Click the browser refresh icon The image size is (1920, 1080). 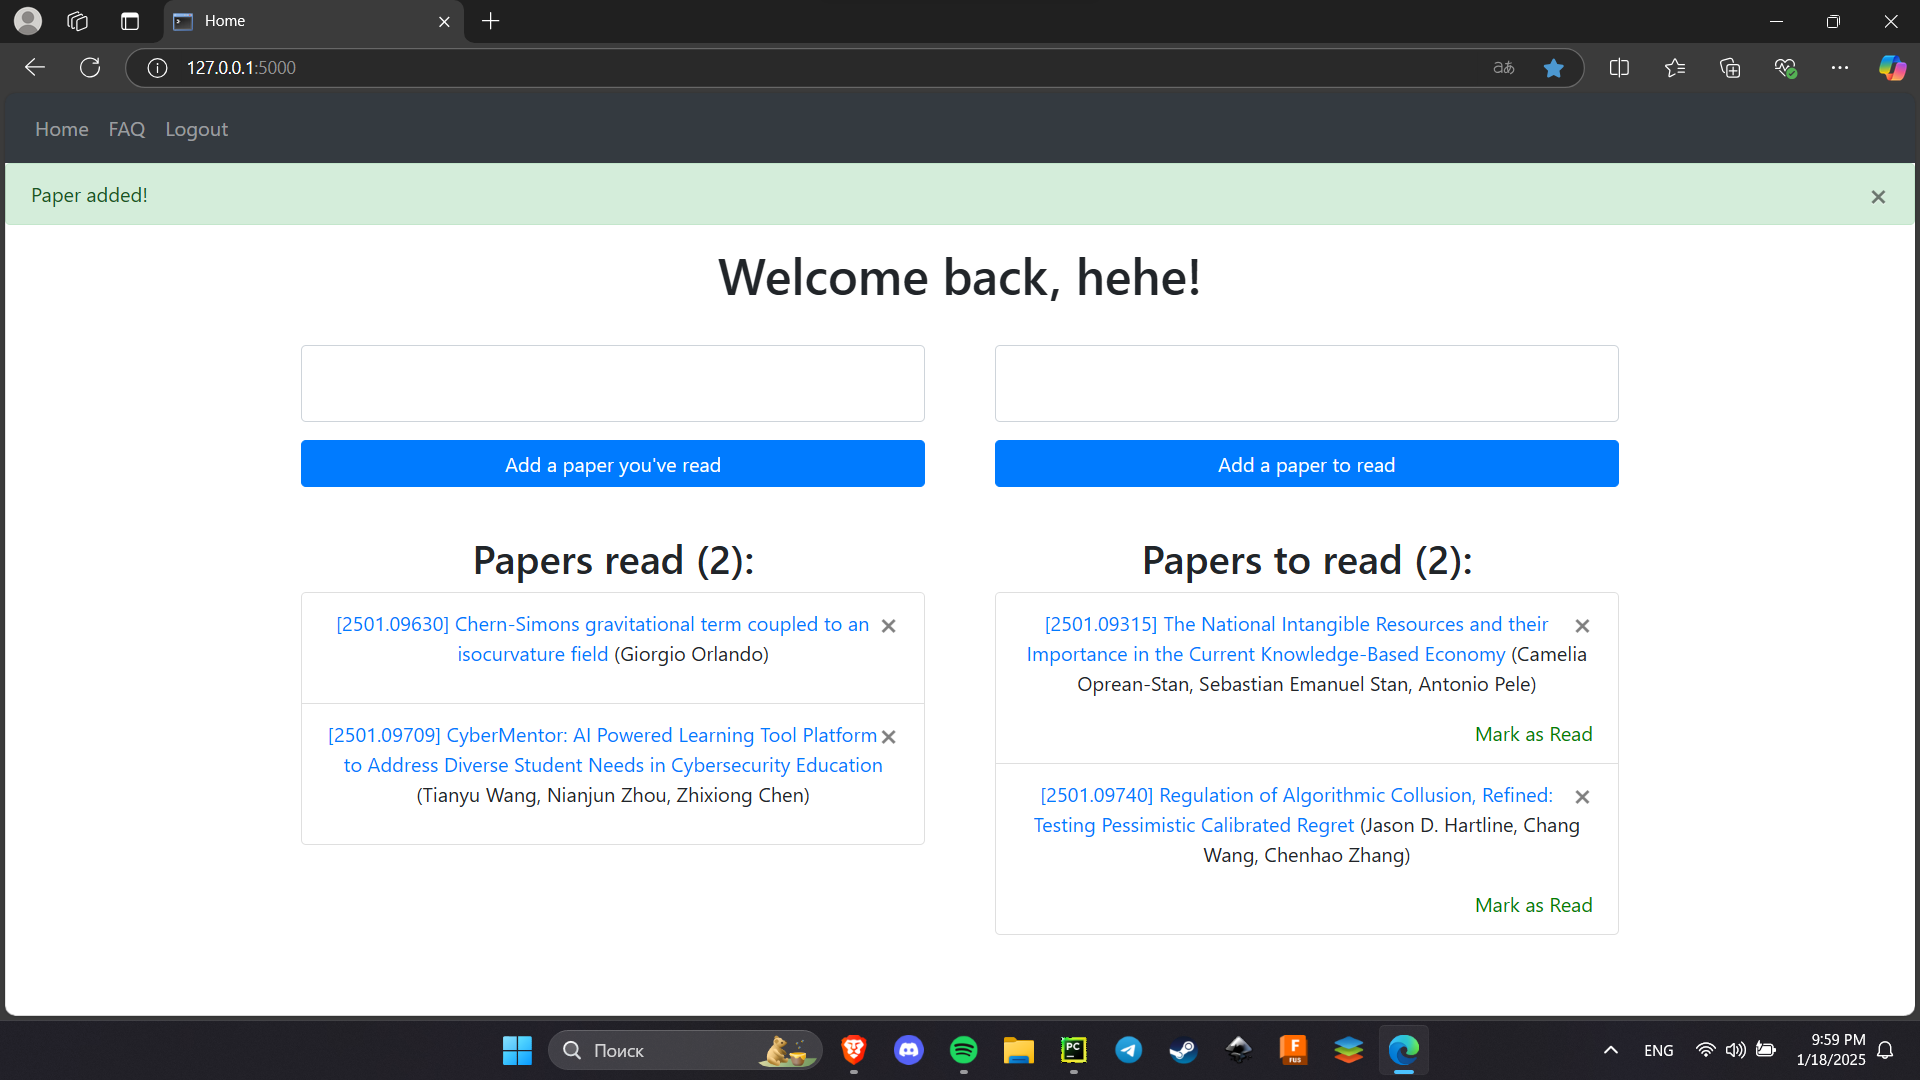point(90,68)
